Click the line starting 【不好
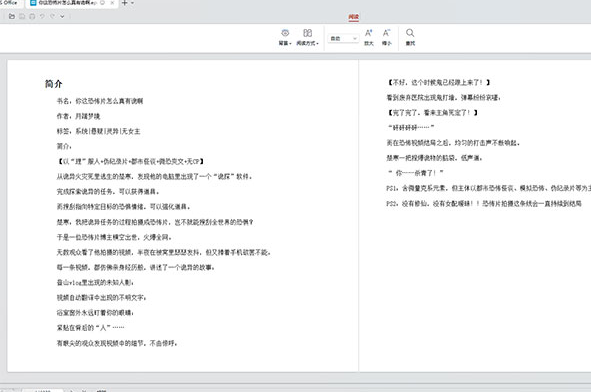This screenshot has height=392, width=591. click(439, 82)
